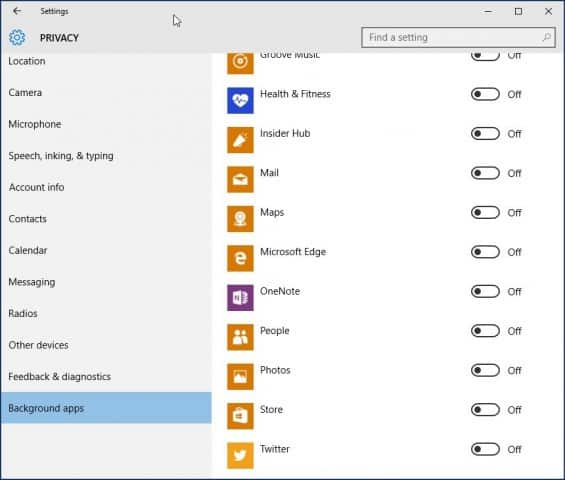Switch on Microsoft Edge background toggle

tap(485, 252)
